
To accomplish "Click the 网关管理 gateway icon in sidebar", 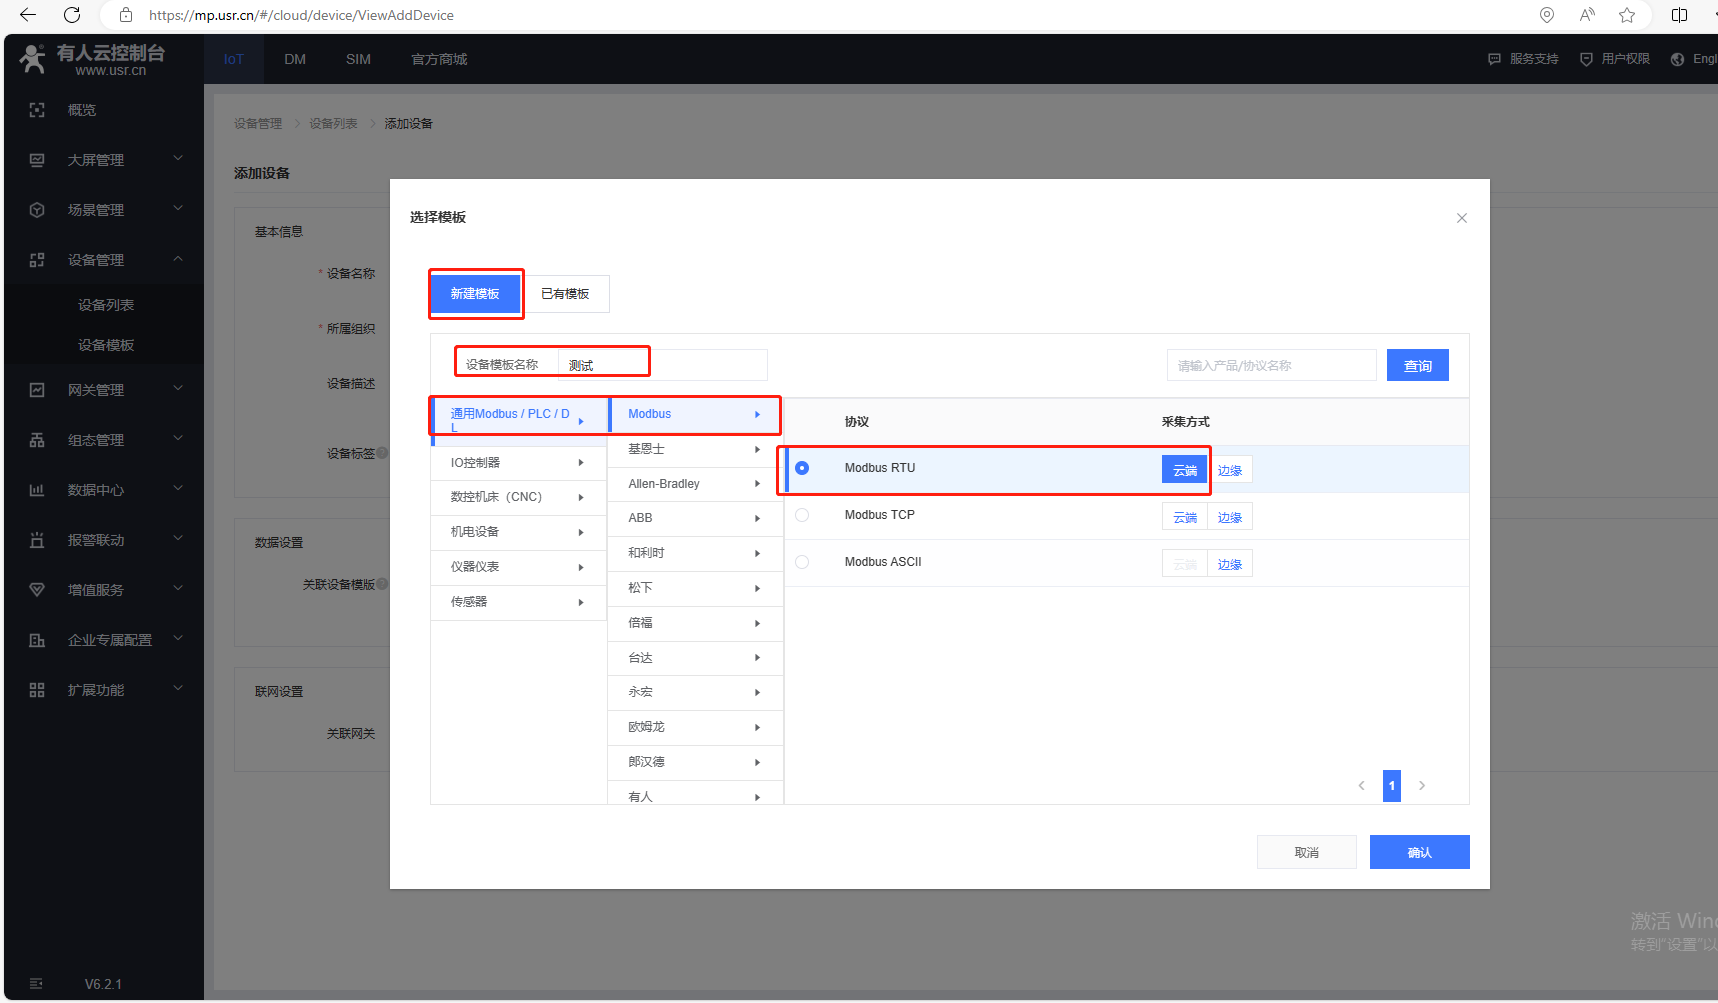I will pyautogui.click(x=37, y=390).
